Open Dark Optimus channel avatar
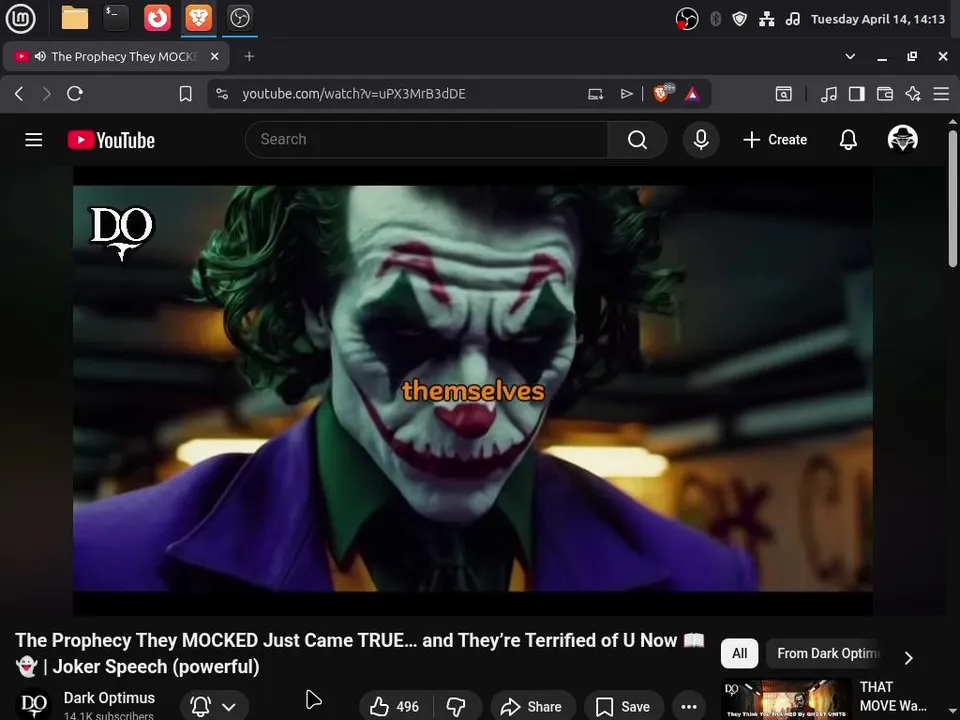The image size is (960, 720). [x=34, y=705]
